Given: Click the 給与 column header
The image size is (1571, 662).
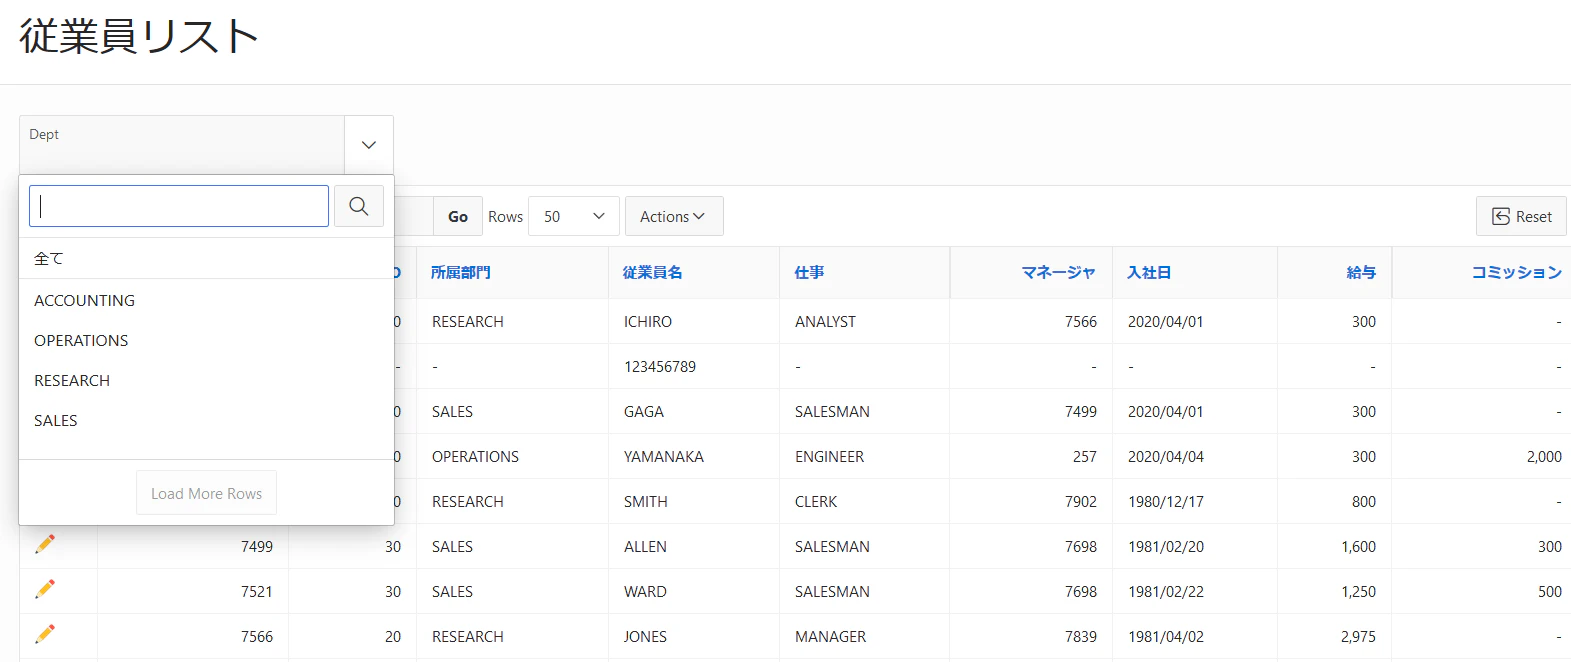Looking at the screenshot, I should tap(1361, 272).
